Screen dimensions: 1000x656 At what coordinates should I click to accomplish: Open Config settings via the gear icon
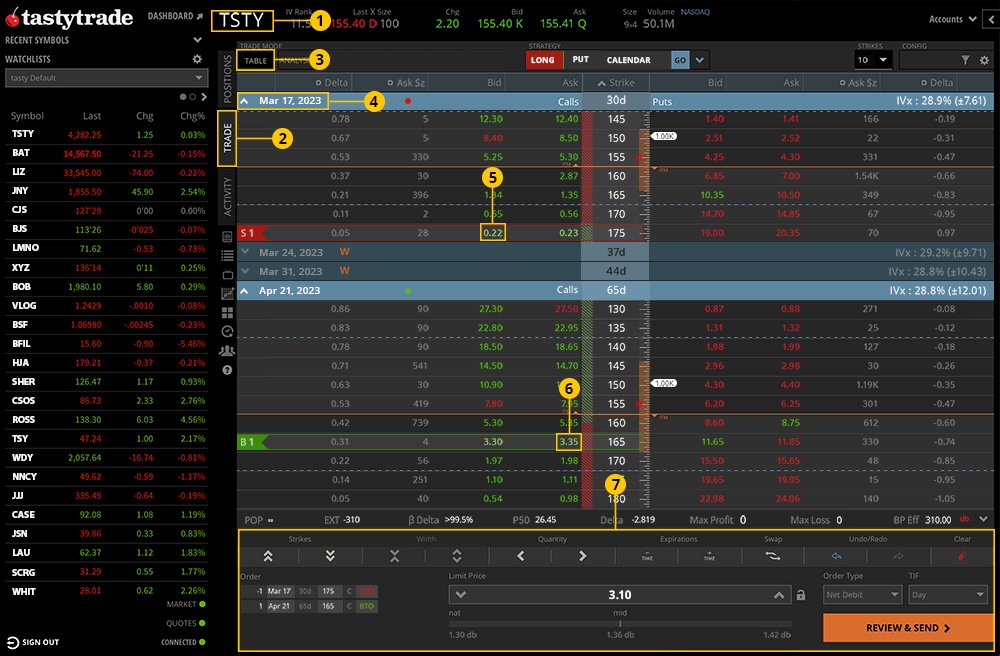(x=984, y=60)
